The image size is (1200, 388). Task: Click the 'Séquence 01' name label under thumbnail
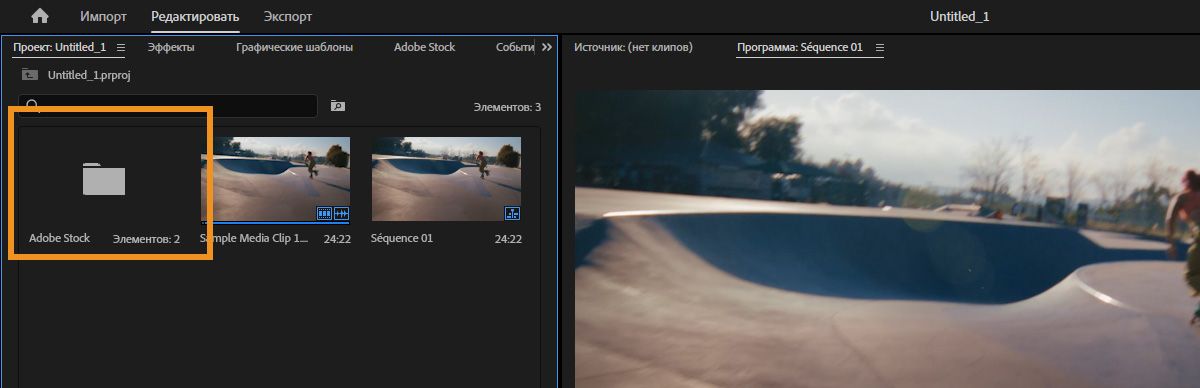[402, 239]
